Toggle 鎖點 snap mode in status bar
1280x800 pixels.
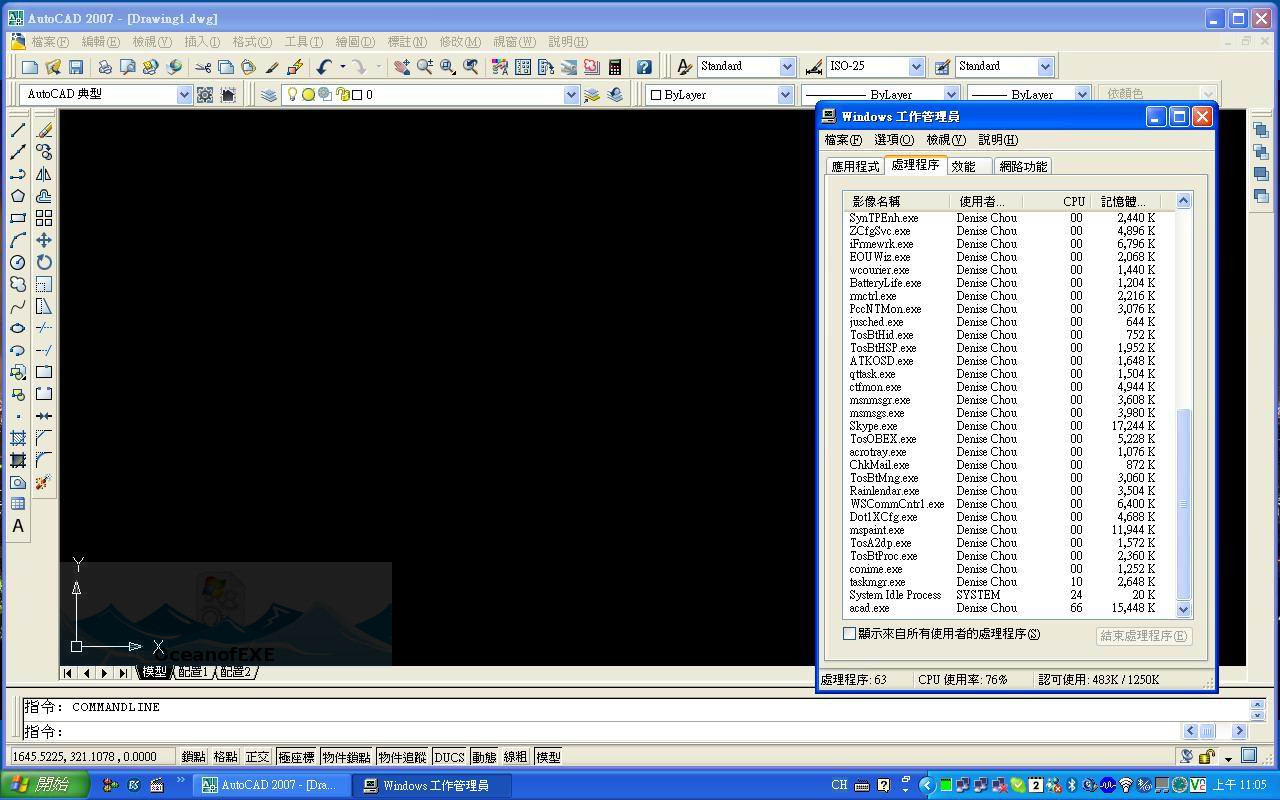tap(193, 757)
